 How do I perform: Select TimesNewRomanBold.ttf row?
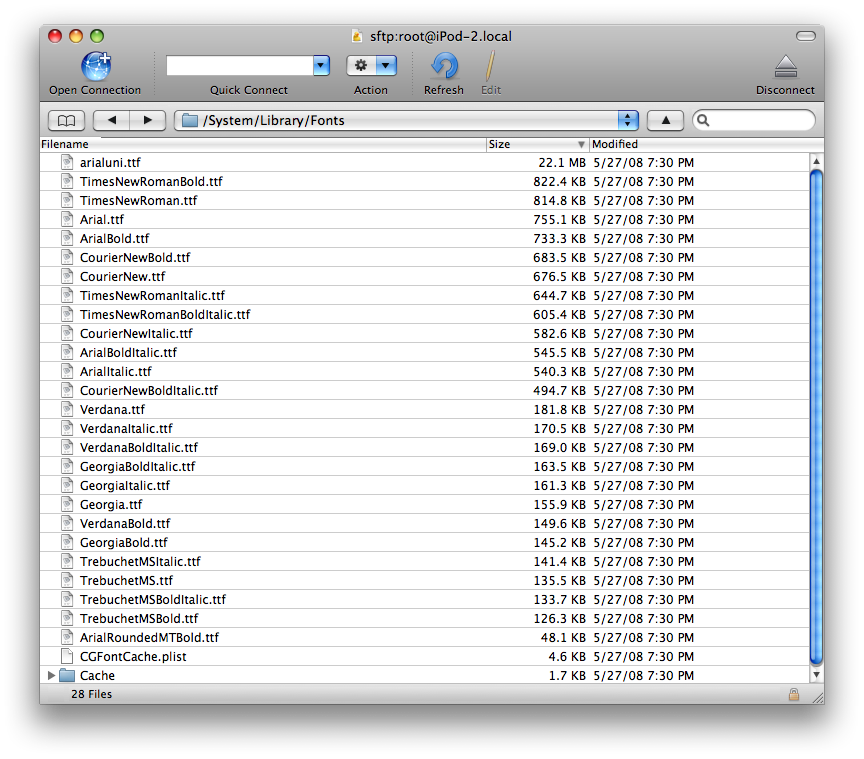pyautogui.click(x=424, y=181)
